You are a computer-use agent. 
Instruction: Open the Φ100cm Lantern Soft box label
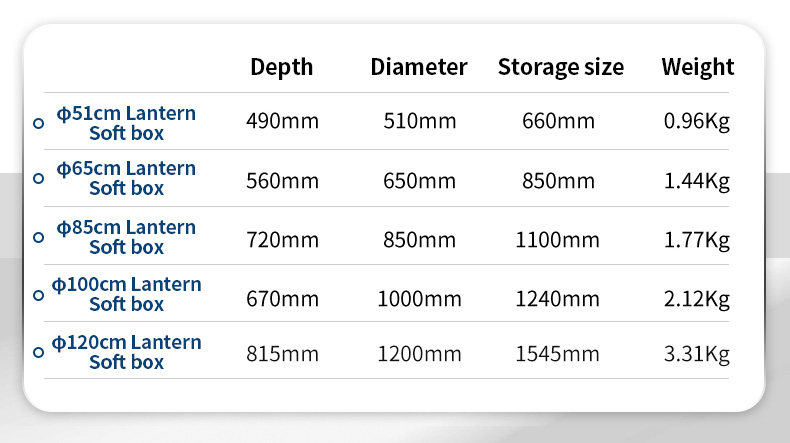[x=126, y=294]
